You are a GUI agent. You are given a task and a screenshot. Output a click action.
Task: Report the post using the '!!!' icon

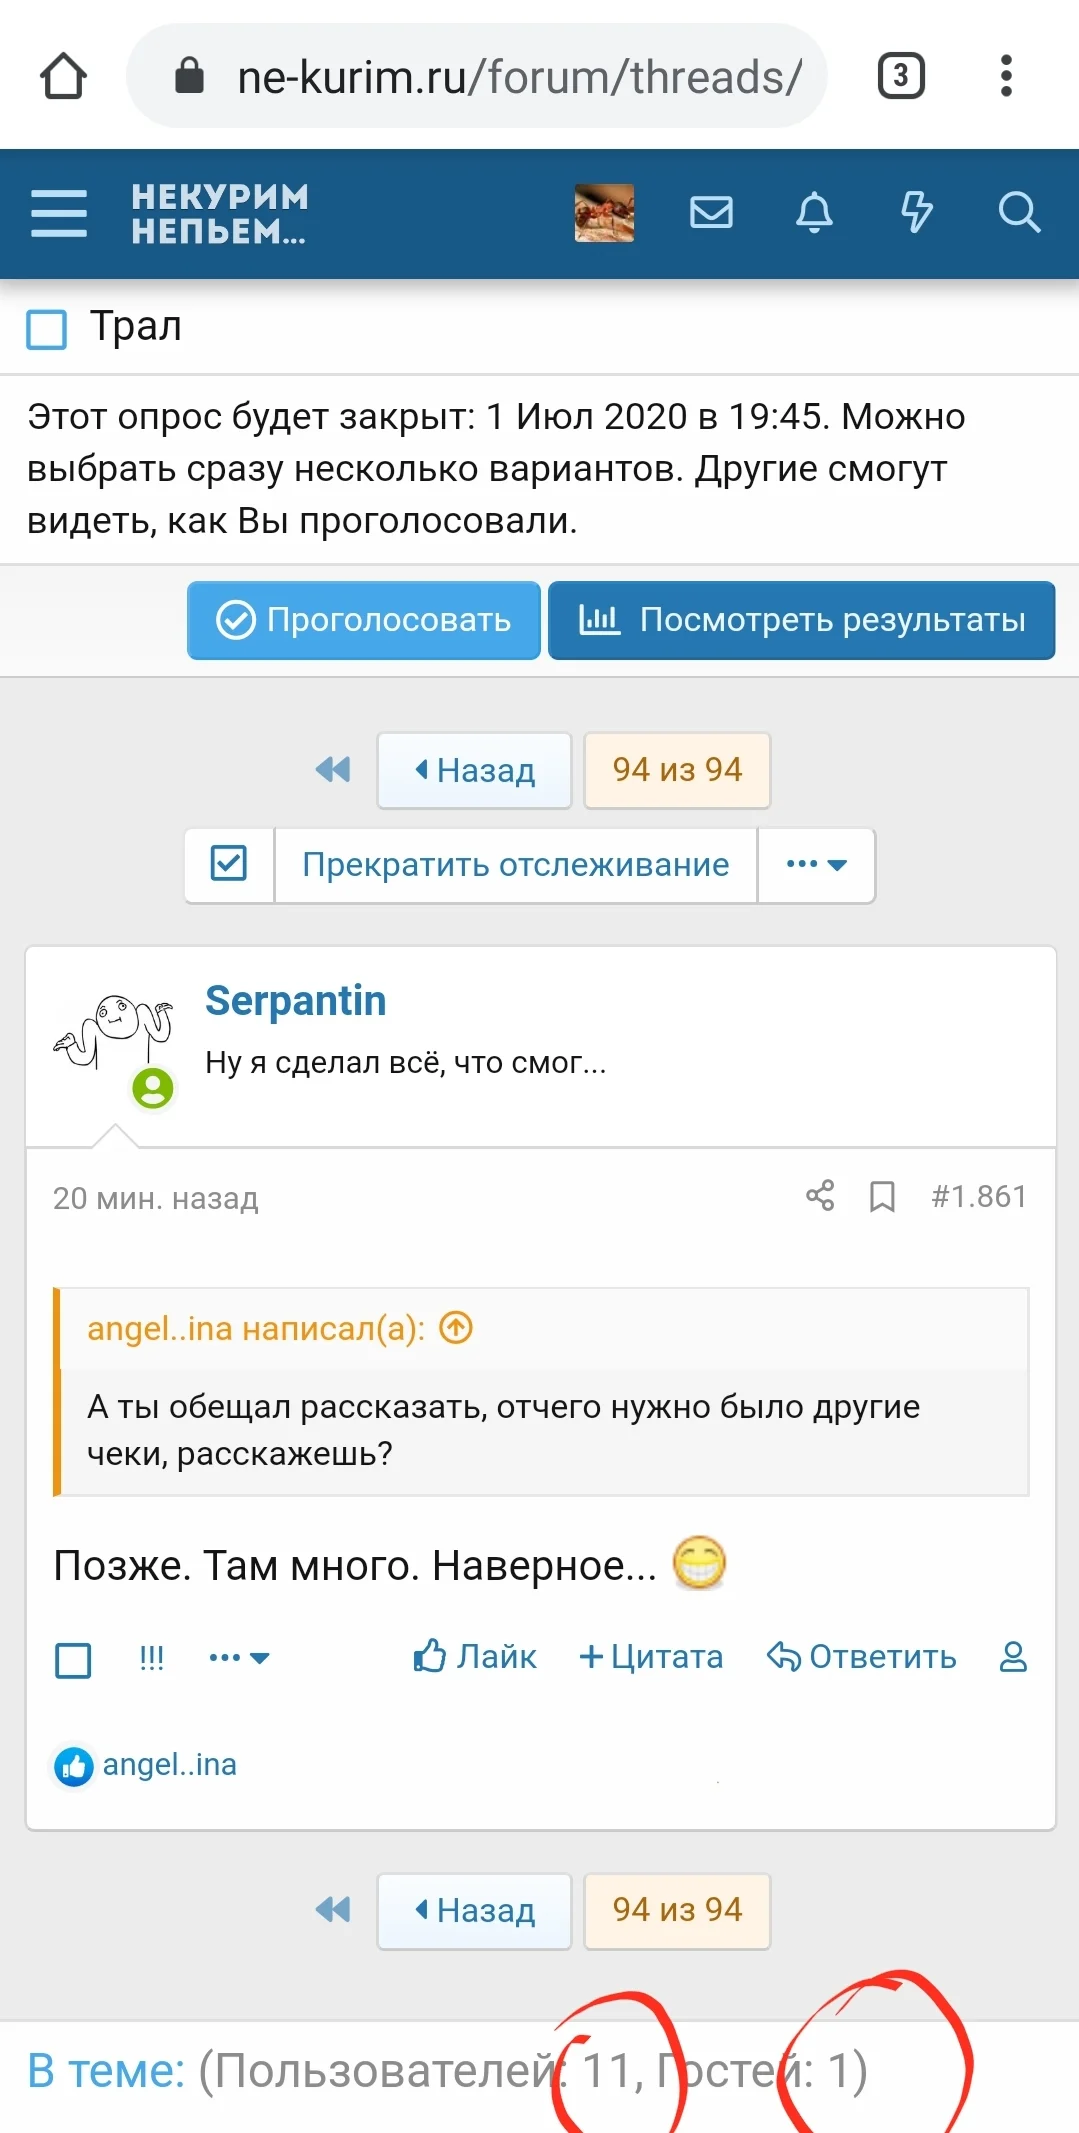(150, 1657)
